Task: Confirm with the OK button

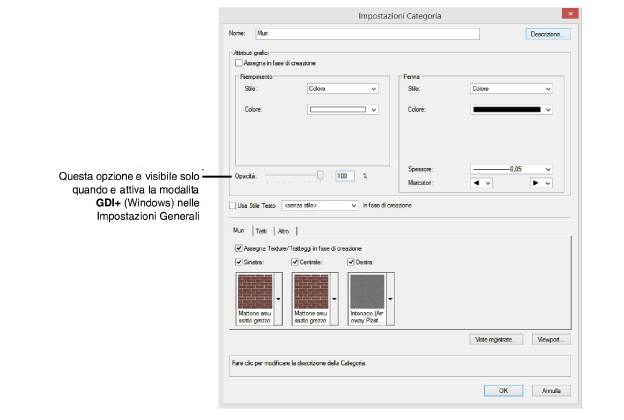Action: 503,391
